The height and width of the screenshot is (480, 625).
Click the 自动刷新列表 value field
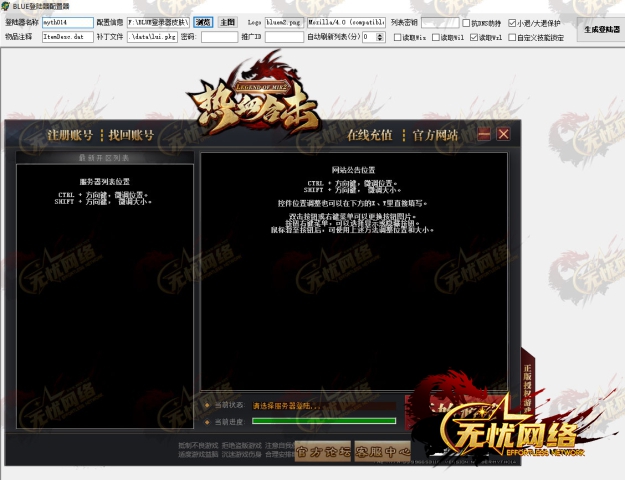[369, 37]
